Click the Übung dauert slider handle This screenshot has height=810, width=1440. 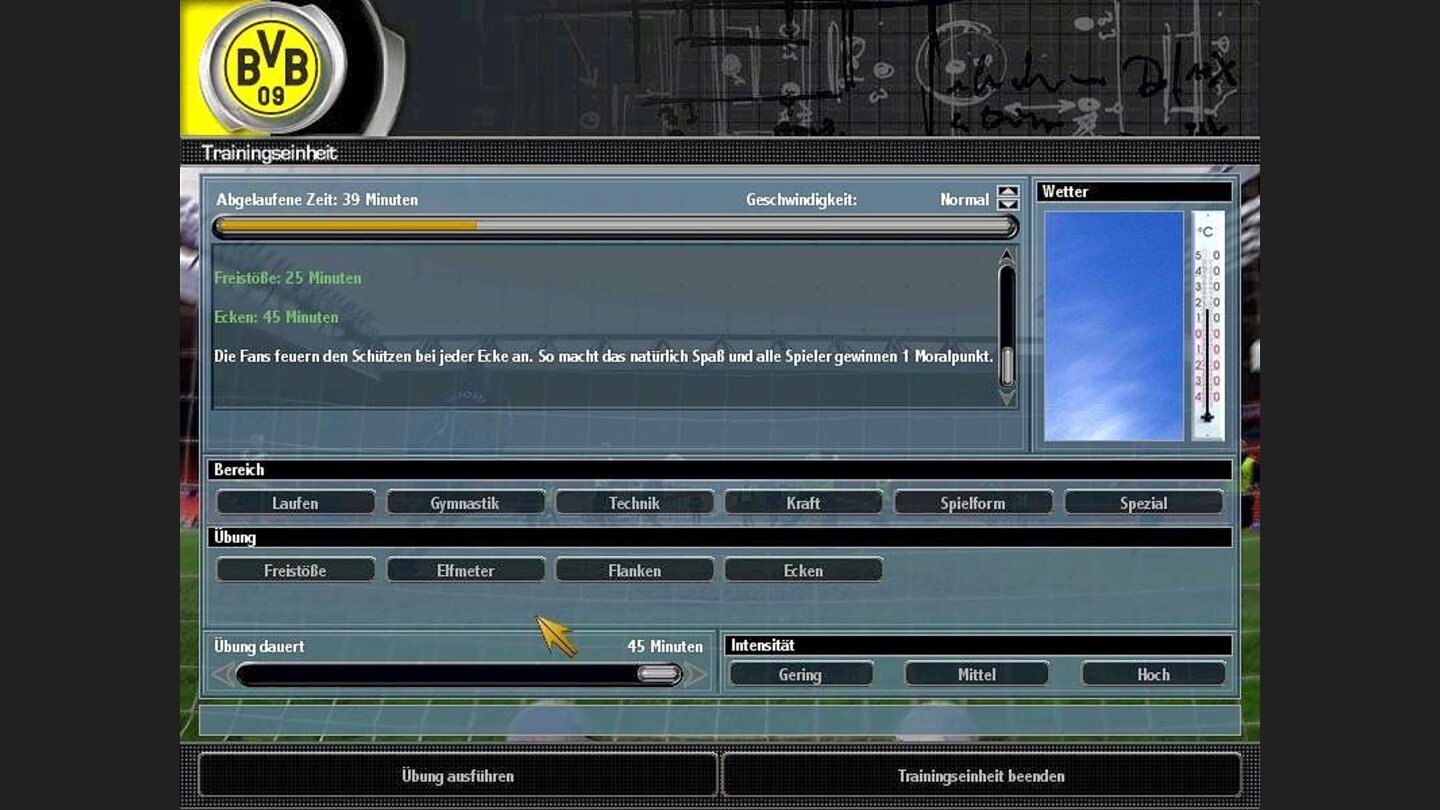(x=658, y=675)
